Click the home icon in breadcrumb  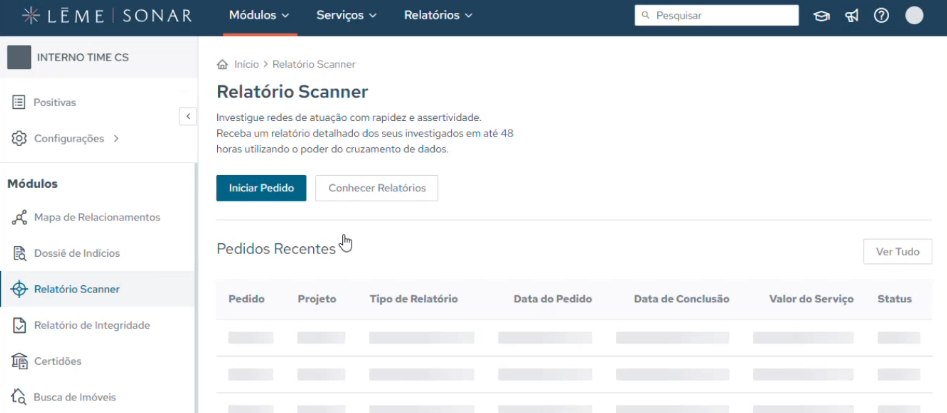[222, 65]
